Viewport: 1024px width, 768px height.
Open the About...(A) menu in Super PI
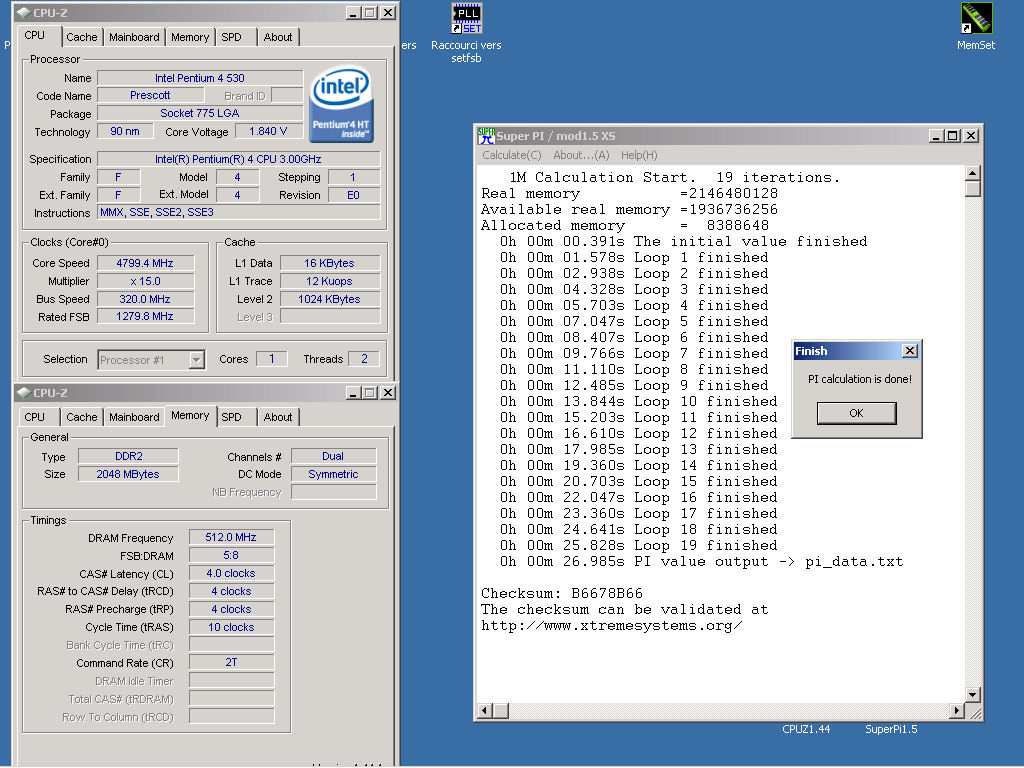coord(581,155)
